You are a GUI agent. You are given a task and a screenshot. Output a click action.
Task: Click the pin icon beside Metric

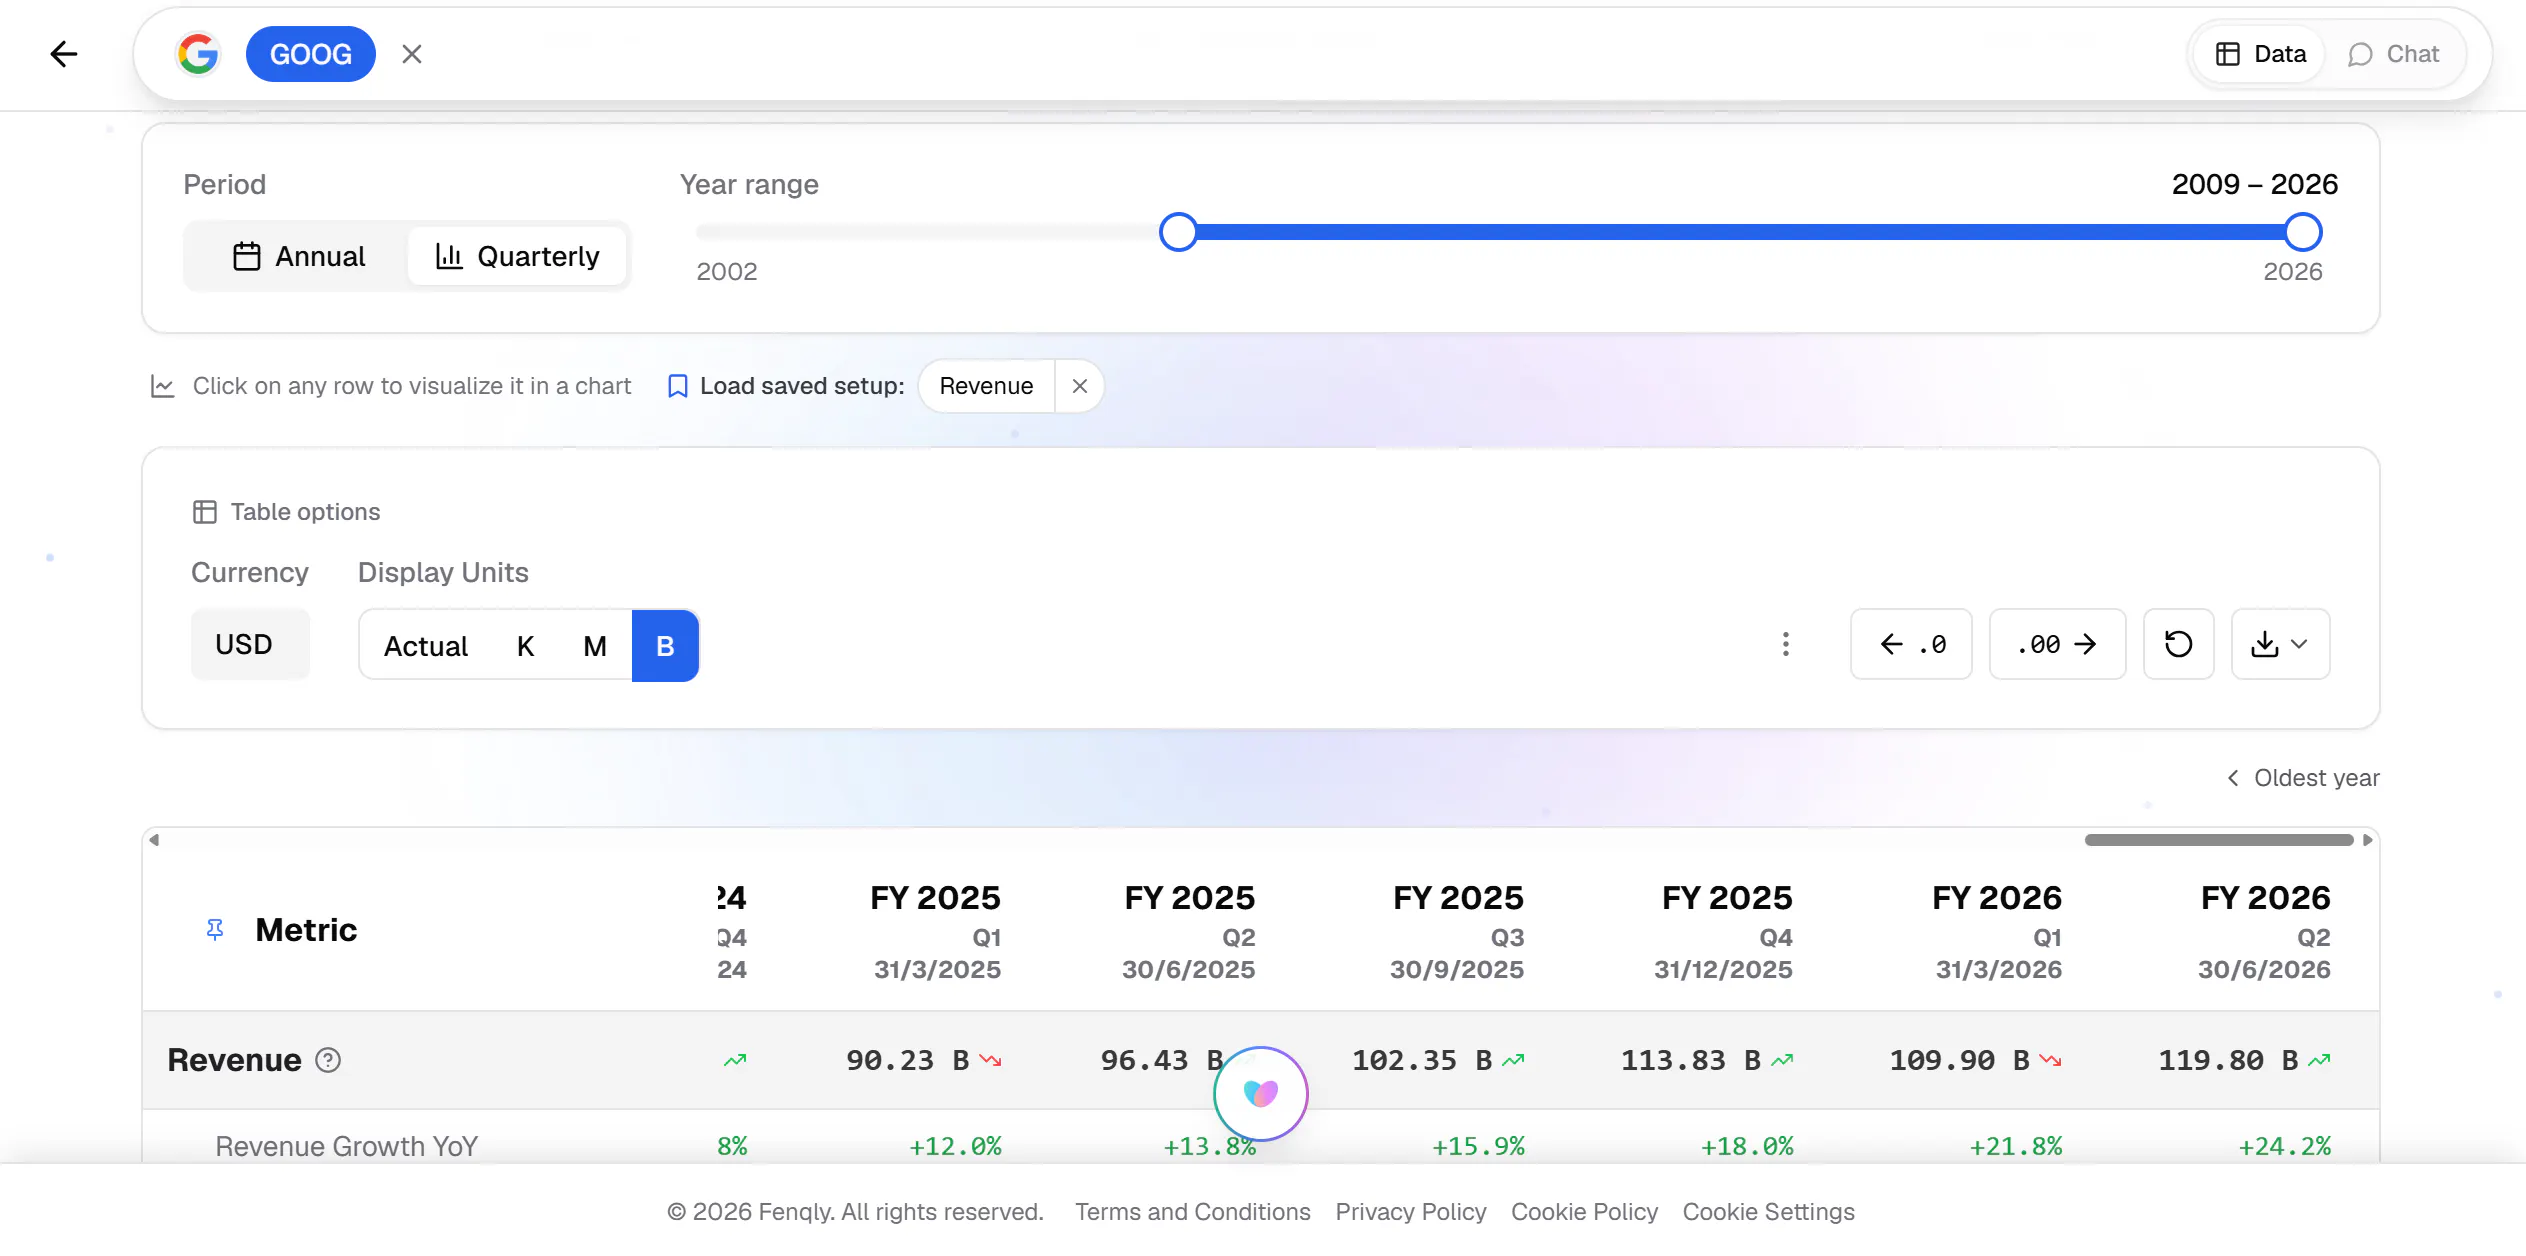coord(215,930)
